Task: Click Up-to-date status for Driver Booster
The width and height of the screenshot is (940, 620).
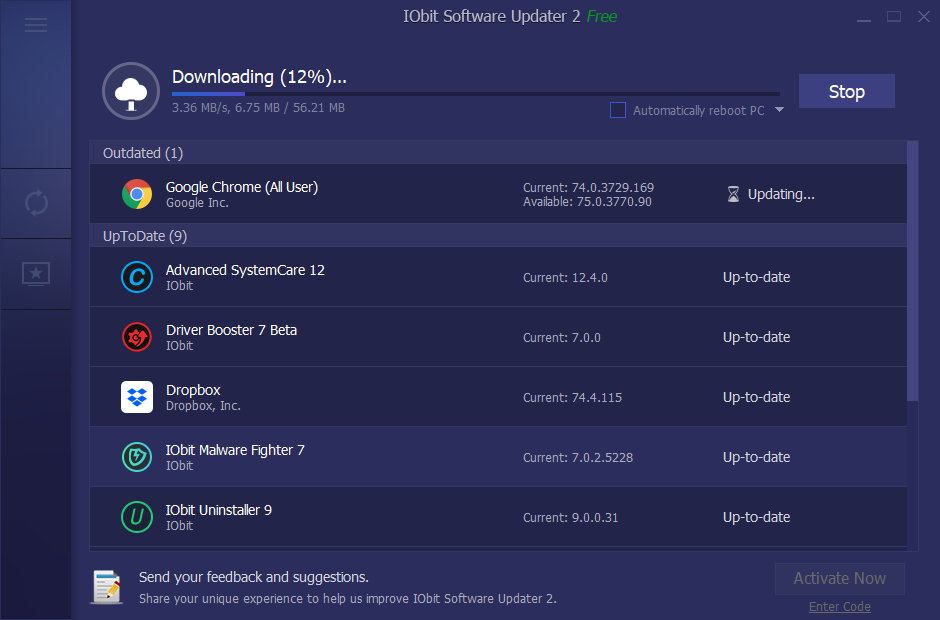Action: coord(757,337)
